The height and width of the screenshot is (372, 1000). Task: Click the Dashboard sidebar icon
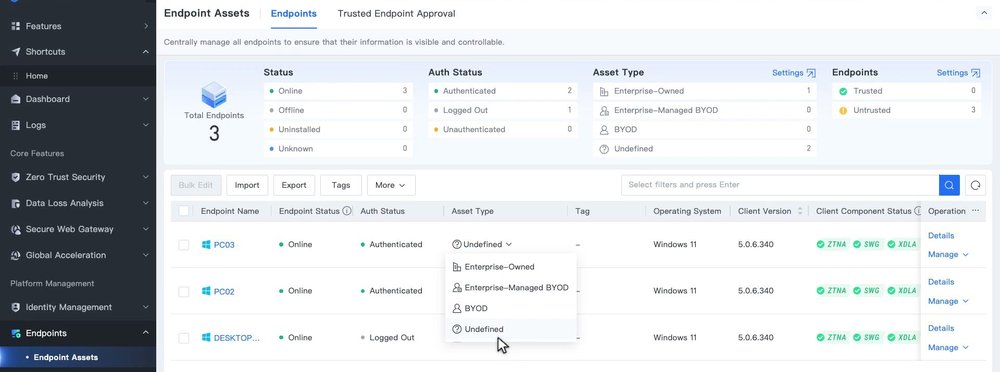[x=16, y=99]
